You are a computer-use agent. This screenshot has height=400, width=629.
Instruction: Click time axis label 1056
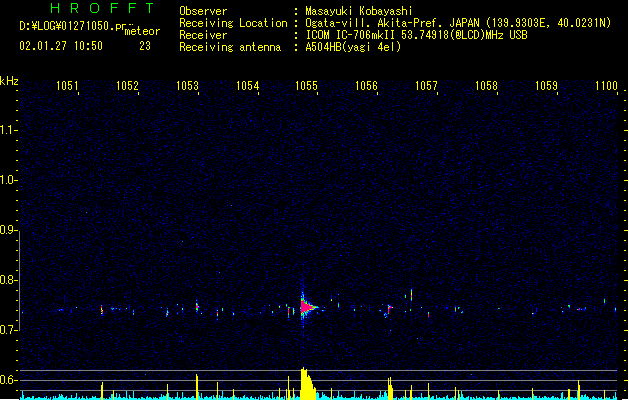tap(367, 86)
